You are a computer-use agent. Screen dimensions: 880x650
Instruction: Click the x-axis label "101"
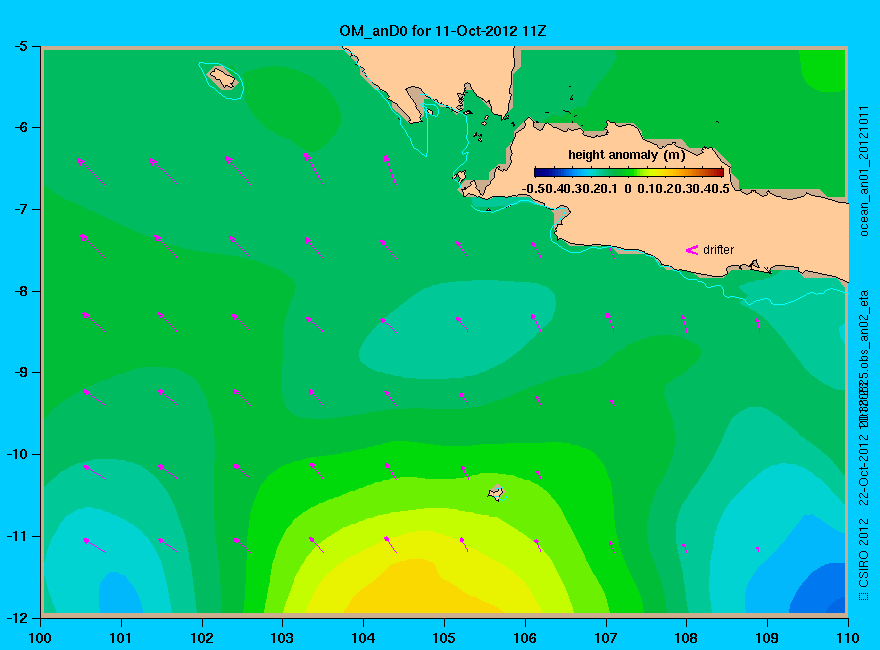pyautogui.click(x=121, y=638)
